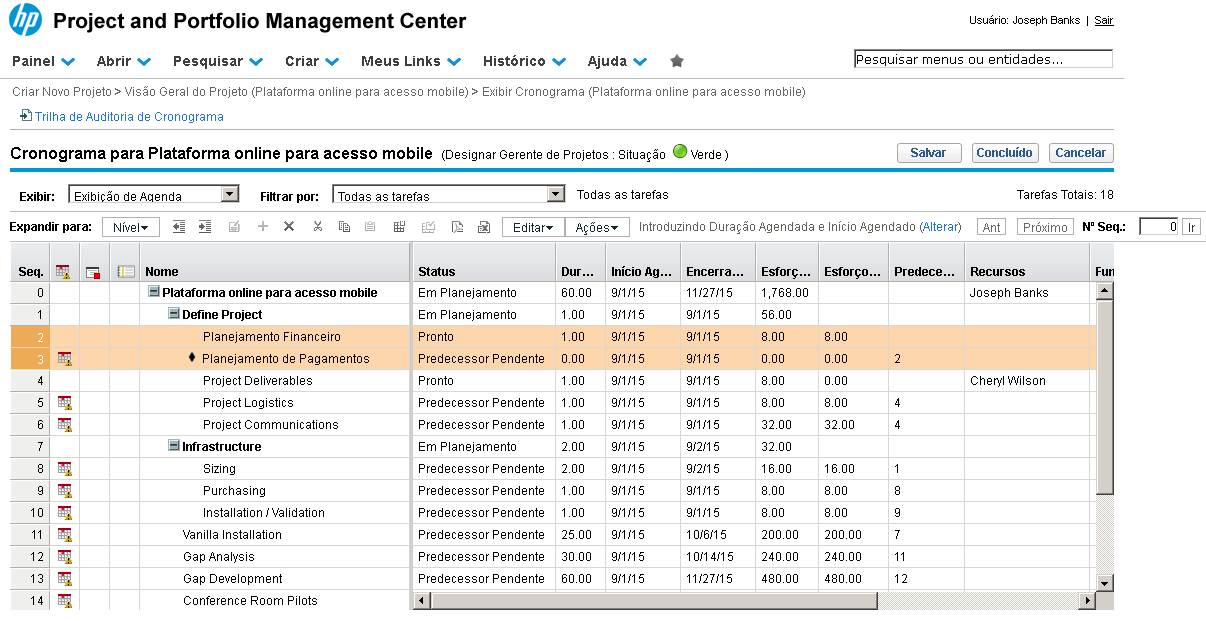Open Trilha de Auditoria de Cronograma link

coord(129,117)
